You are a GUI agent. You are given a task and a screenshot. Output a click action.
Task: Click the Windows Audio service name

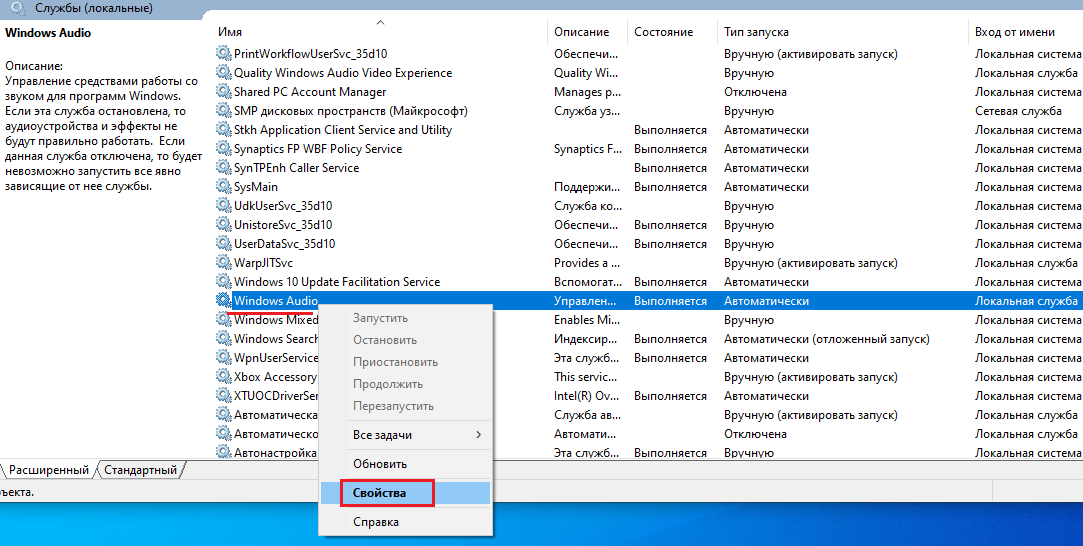[x=276, y=300]
